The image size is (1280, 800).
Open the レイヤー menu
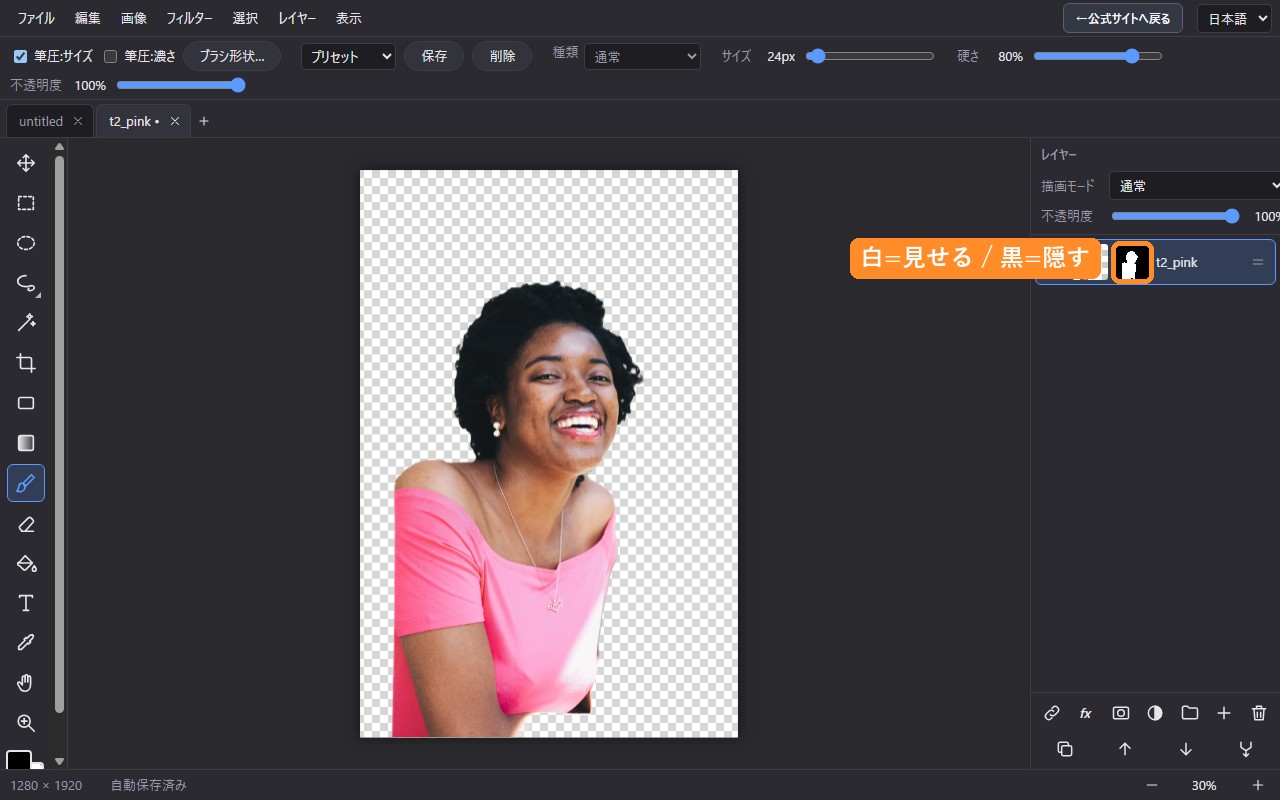point(297,18)
